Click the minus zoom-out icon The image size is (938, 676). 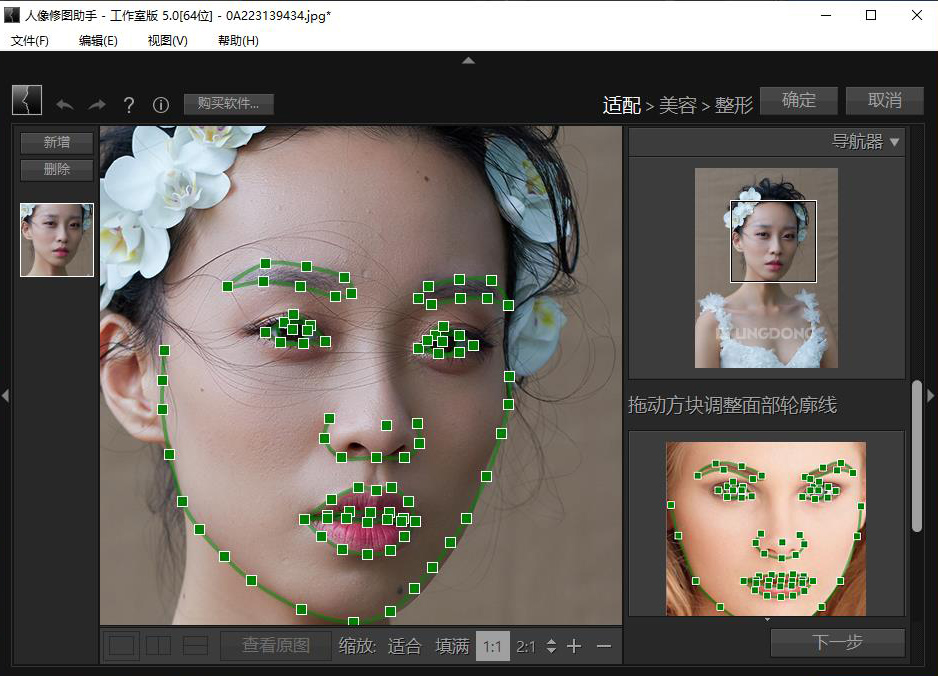pyautogui.click(x=604, y=646)
